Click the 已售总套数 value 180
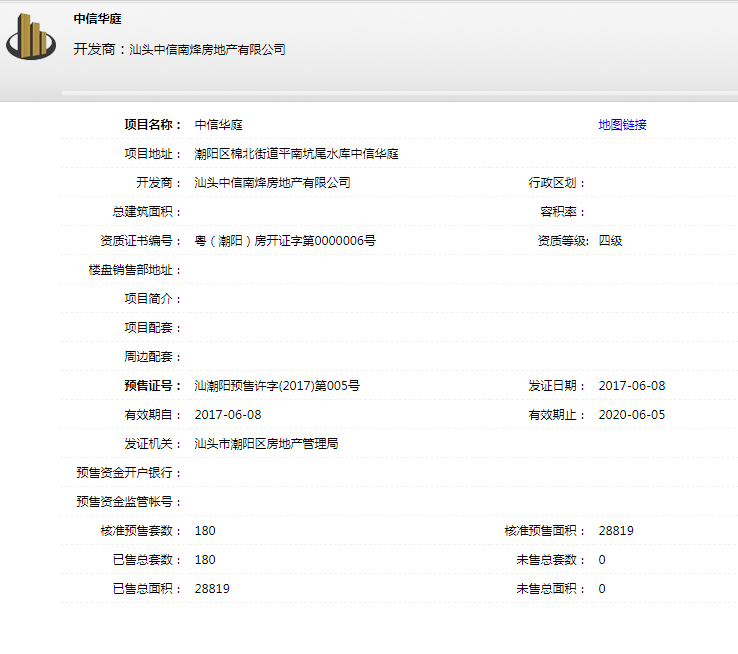Screen dimensions: 738x654 tap(205, 560)
